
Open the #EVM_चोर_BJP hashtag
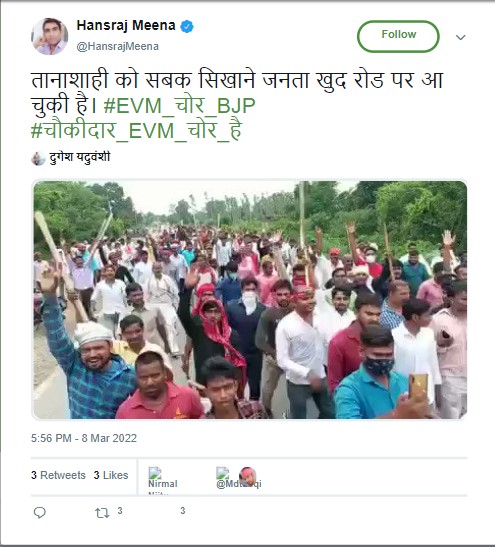[180, 105]
